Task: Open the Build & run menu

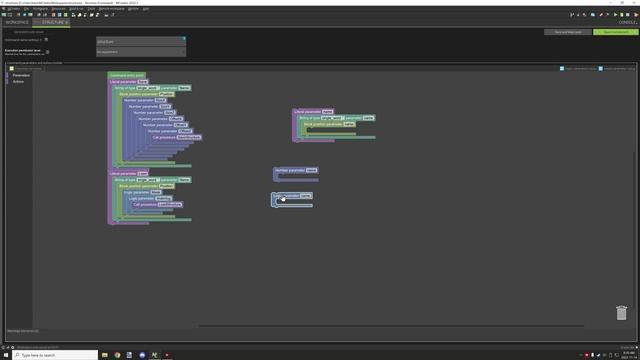Action: [76, 9]
